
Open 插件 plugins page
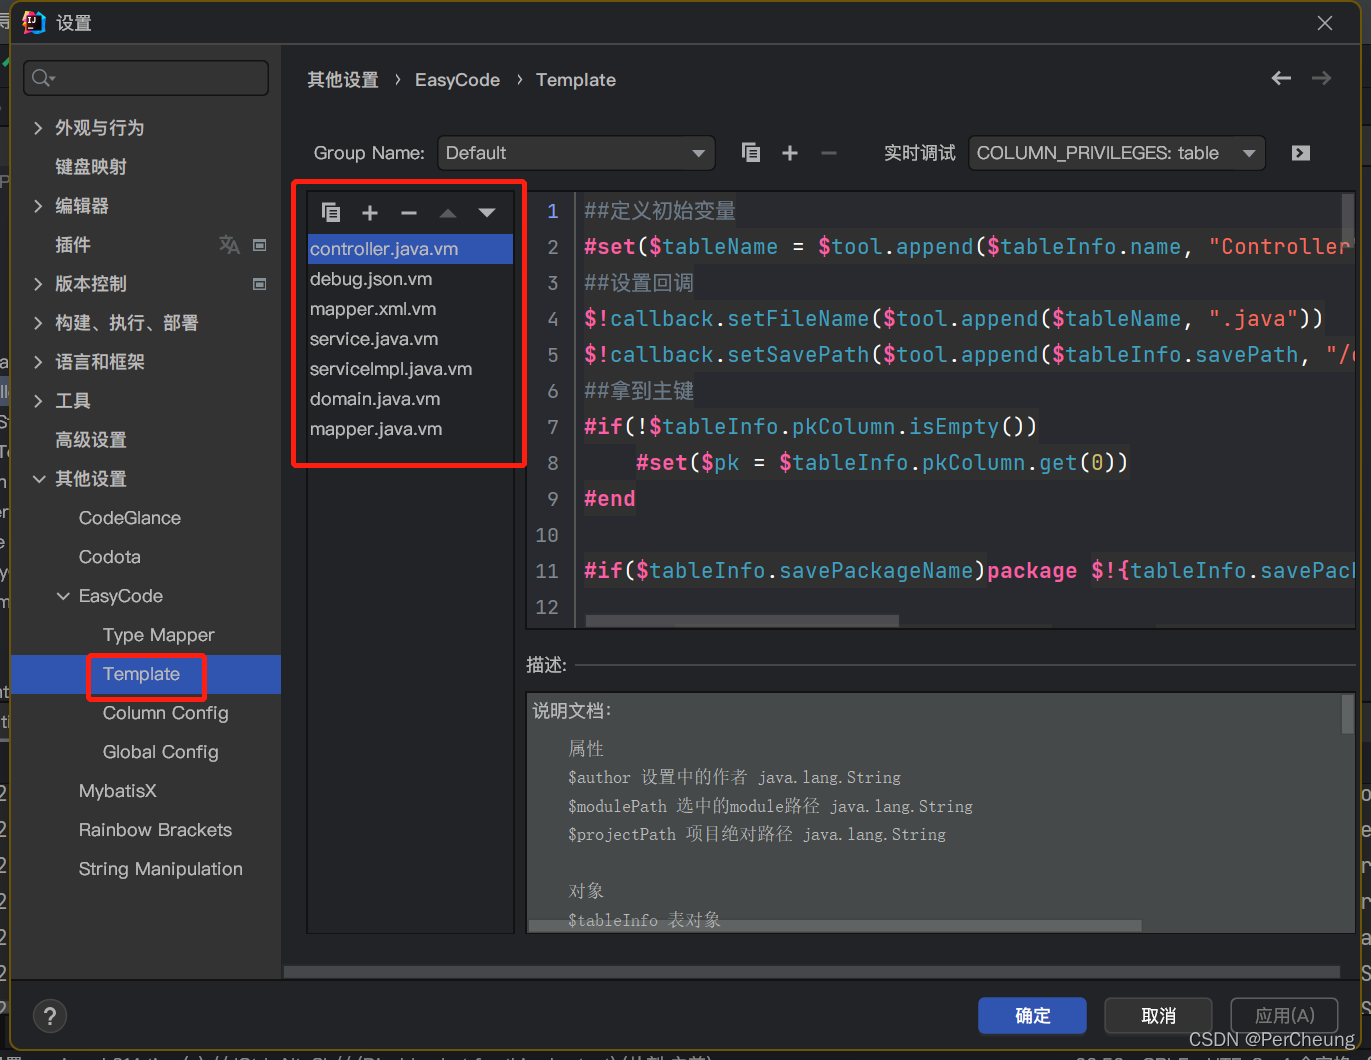pos(73,245)
